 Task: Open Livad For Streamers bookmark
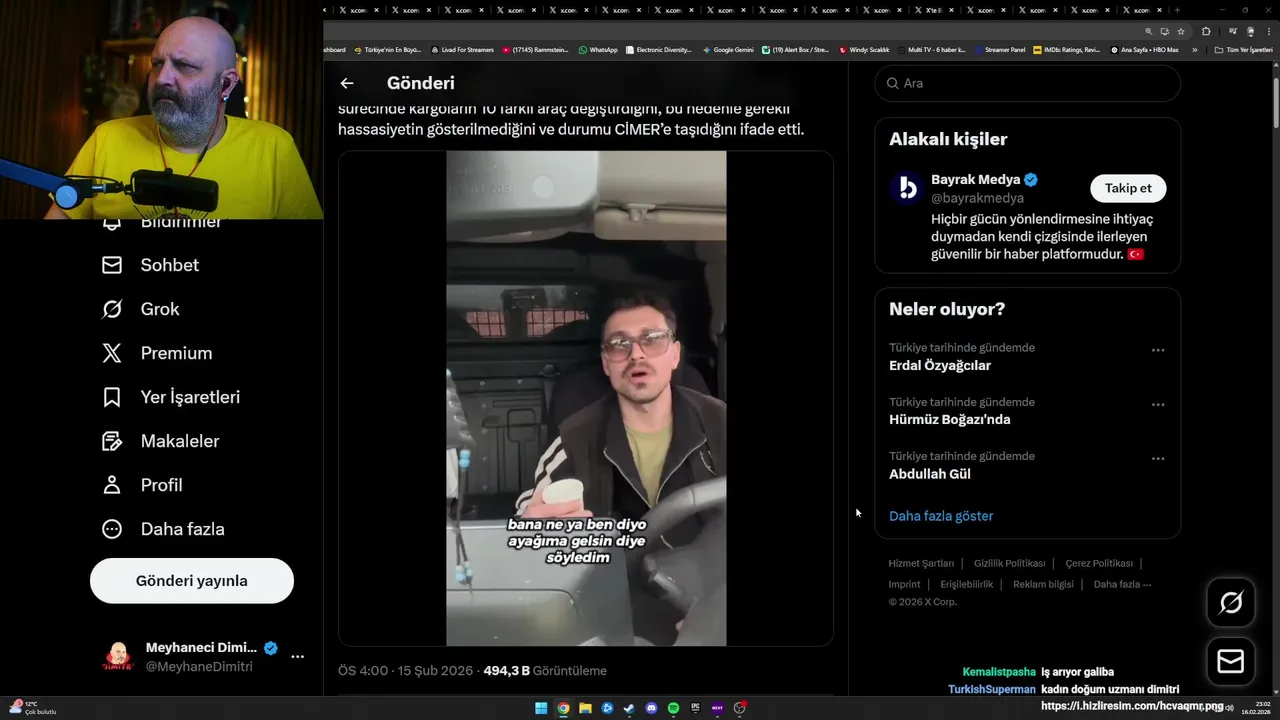pos(462,50)
